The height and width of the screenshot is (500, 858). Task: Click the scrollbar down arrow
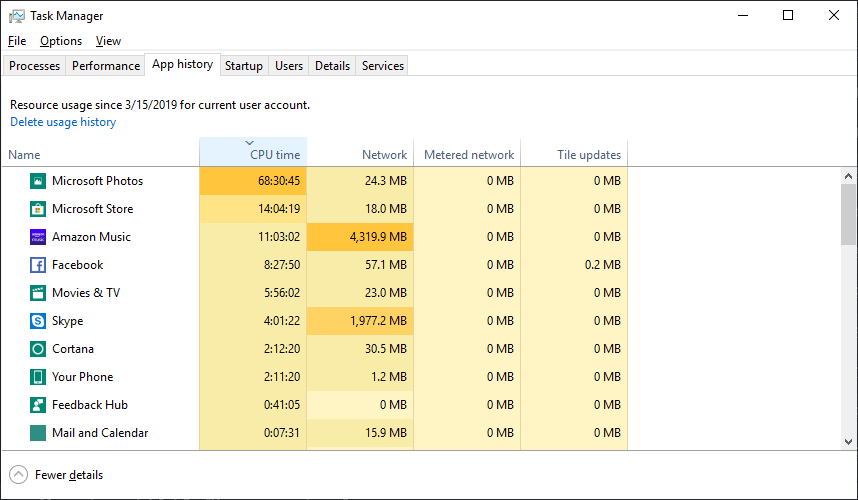pos(848,442)
